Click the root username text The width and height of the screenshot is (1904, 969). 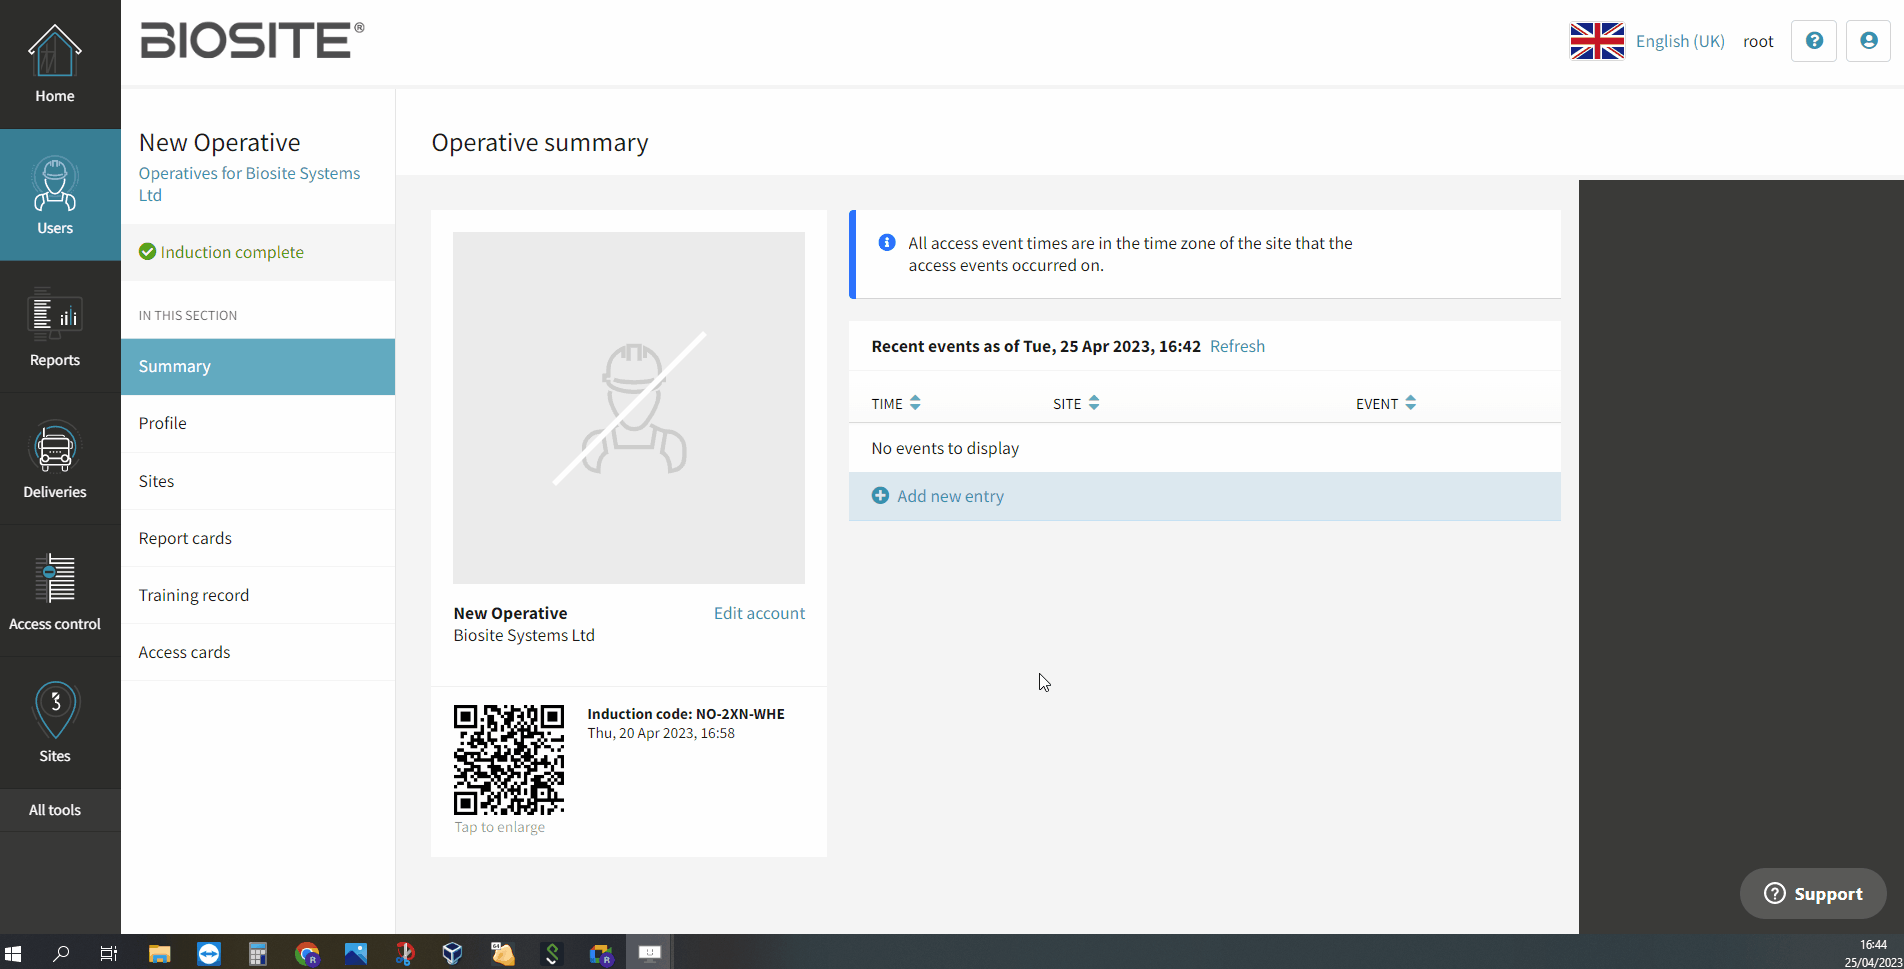coord(1758,41)
